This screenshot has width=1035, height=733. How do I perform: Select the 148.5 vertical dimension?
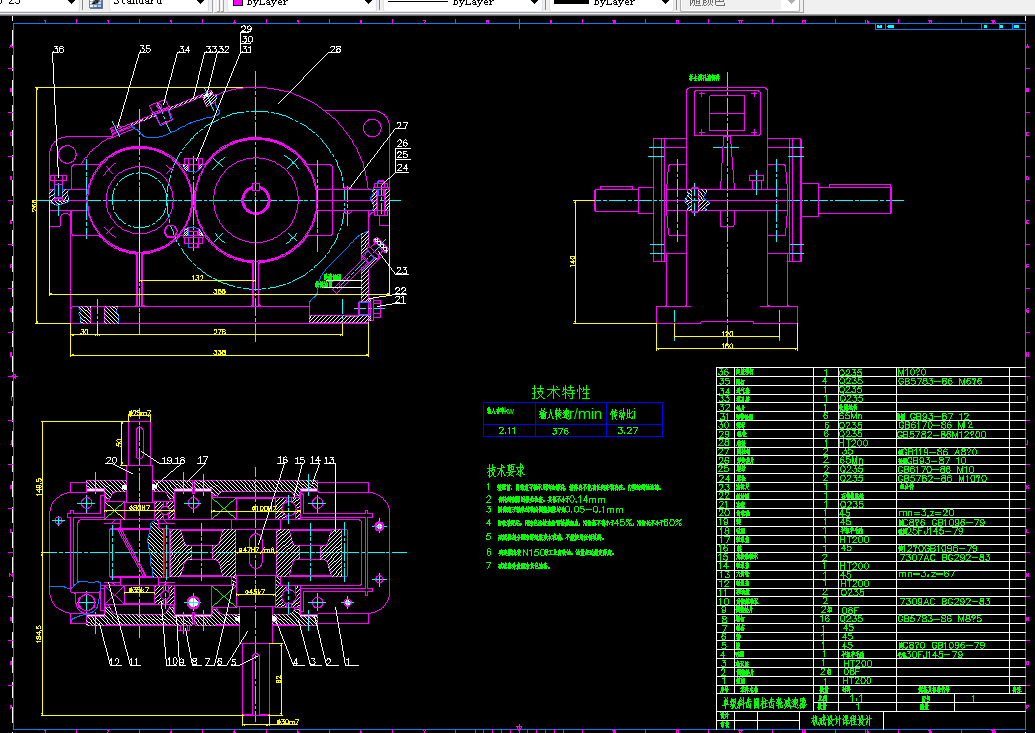(39, 487)
